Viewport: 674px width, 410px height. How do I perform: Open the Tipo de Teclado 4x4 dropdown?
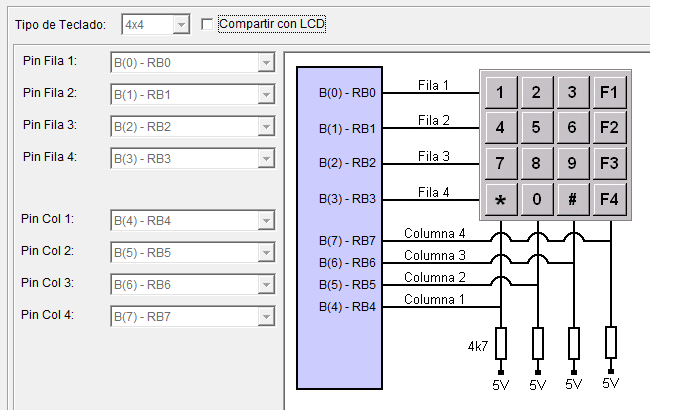(156, 25)
